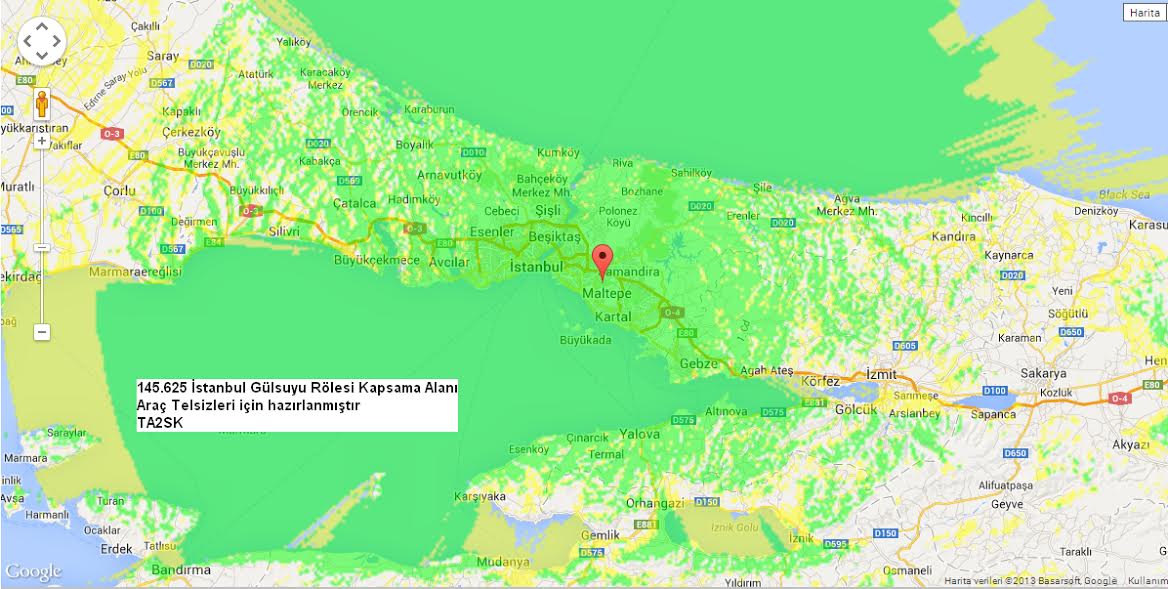Click the Harita verileri ©2013 copyright text
Image resolution: width=1168 pixels, height=589 pixels.
1031,581
